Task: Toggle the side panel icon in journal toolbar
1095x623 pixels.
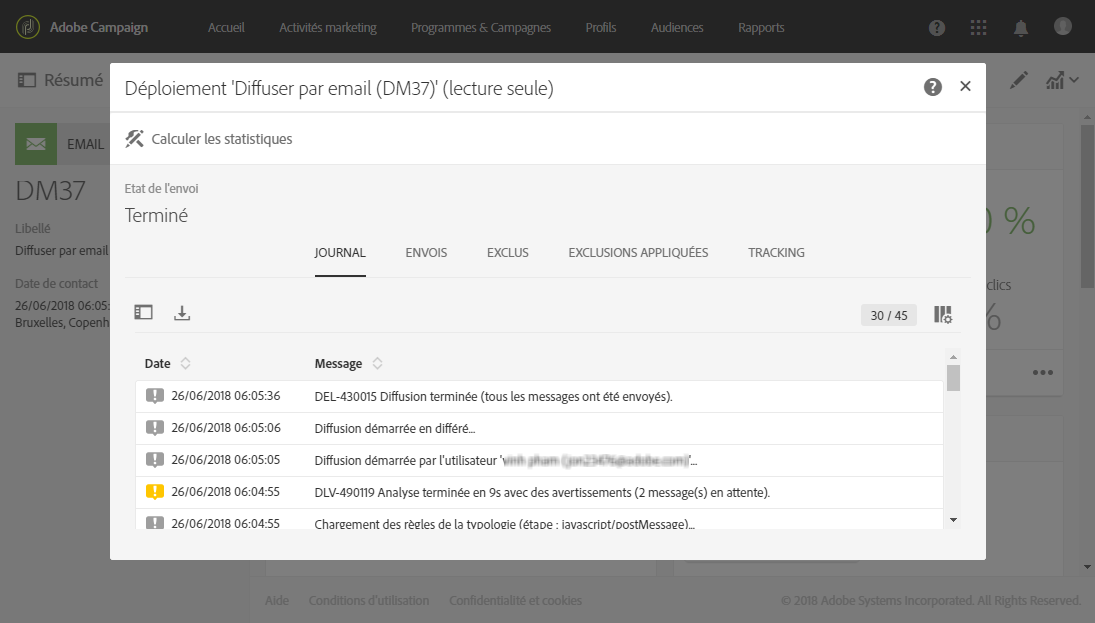Action: point(143,312)
